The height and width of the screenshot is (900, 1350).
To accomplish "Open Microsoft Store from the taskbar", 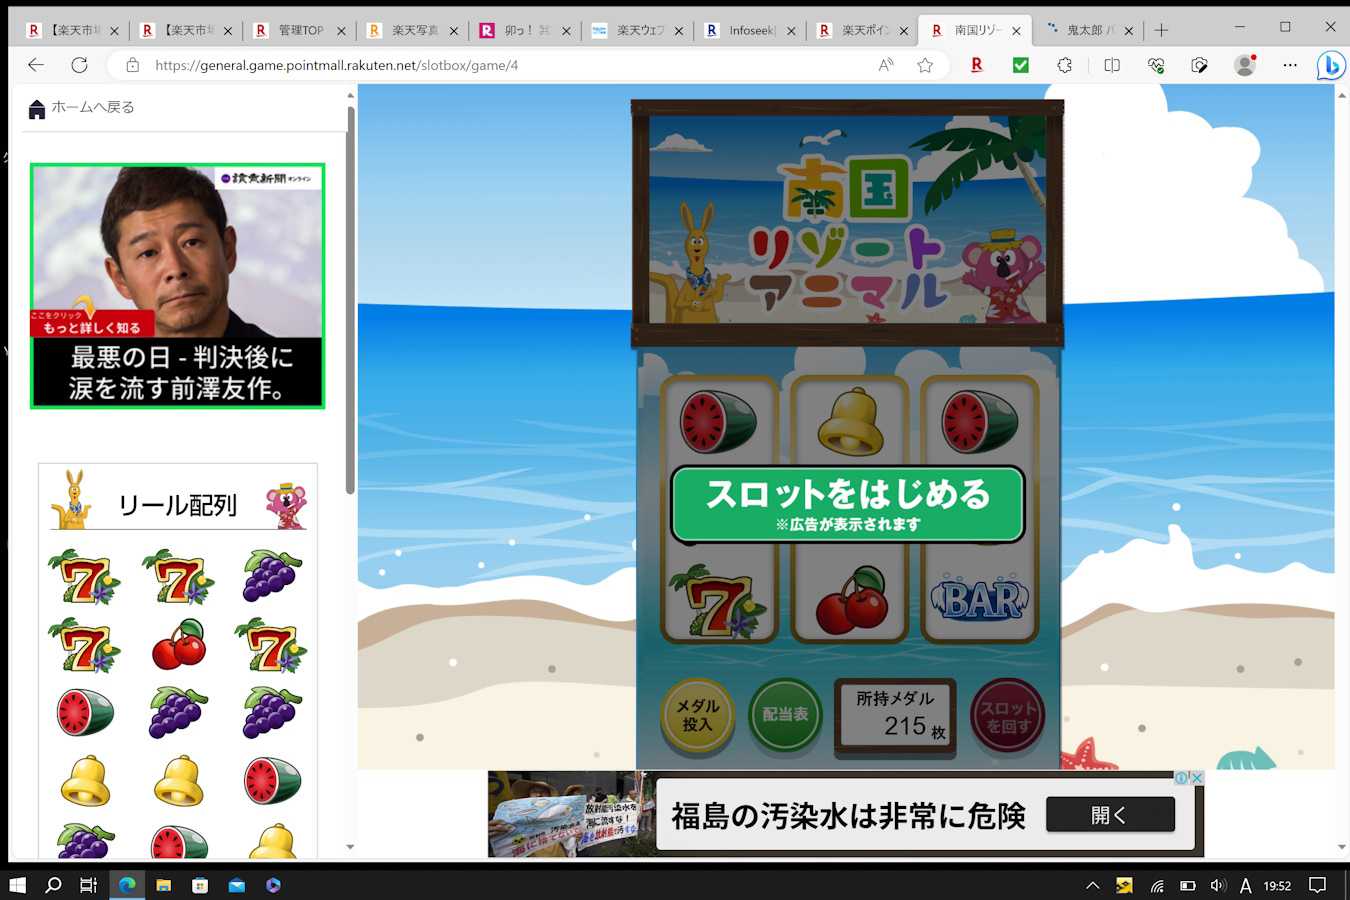I will click(x=200, y=885).
